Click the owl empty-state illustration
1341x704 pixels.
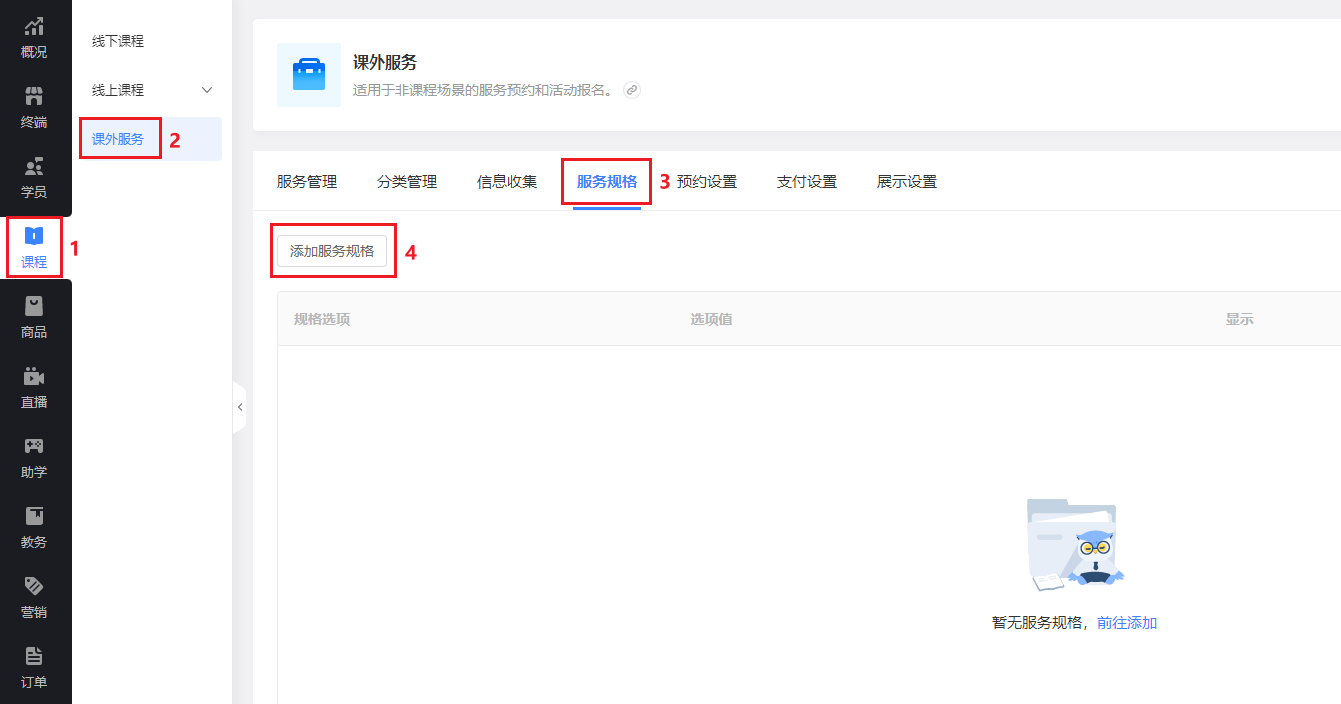1075,544
